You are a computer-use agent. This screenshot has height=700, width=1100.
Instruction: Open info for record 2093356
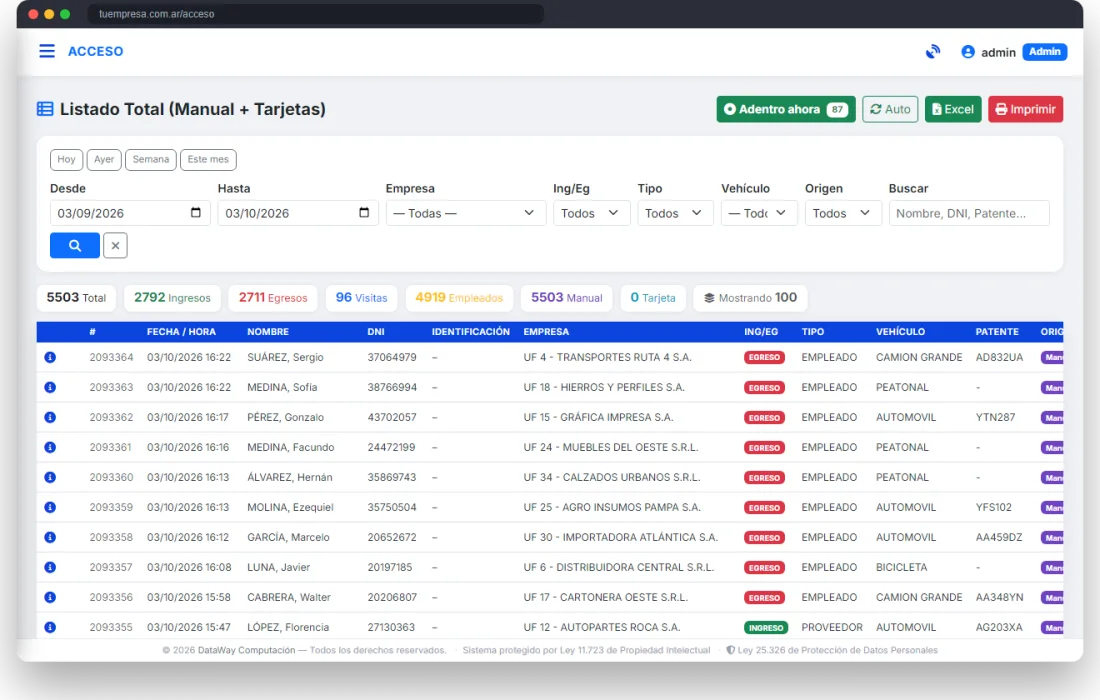coord(50,598)
